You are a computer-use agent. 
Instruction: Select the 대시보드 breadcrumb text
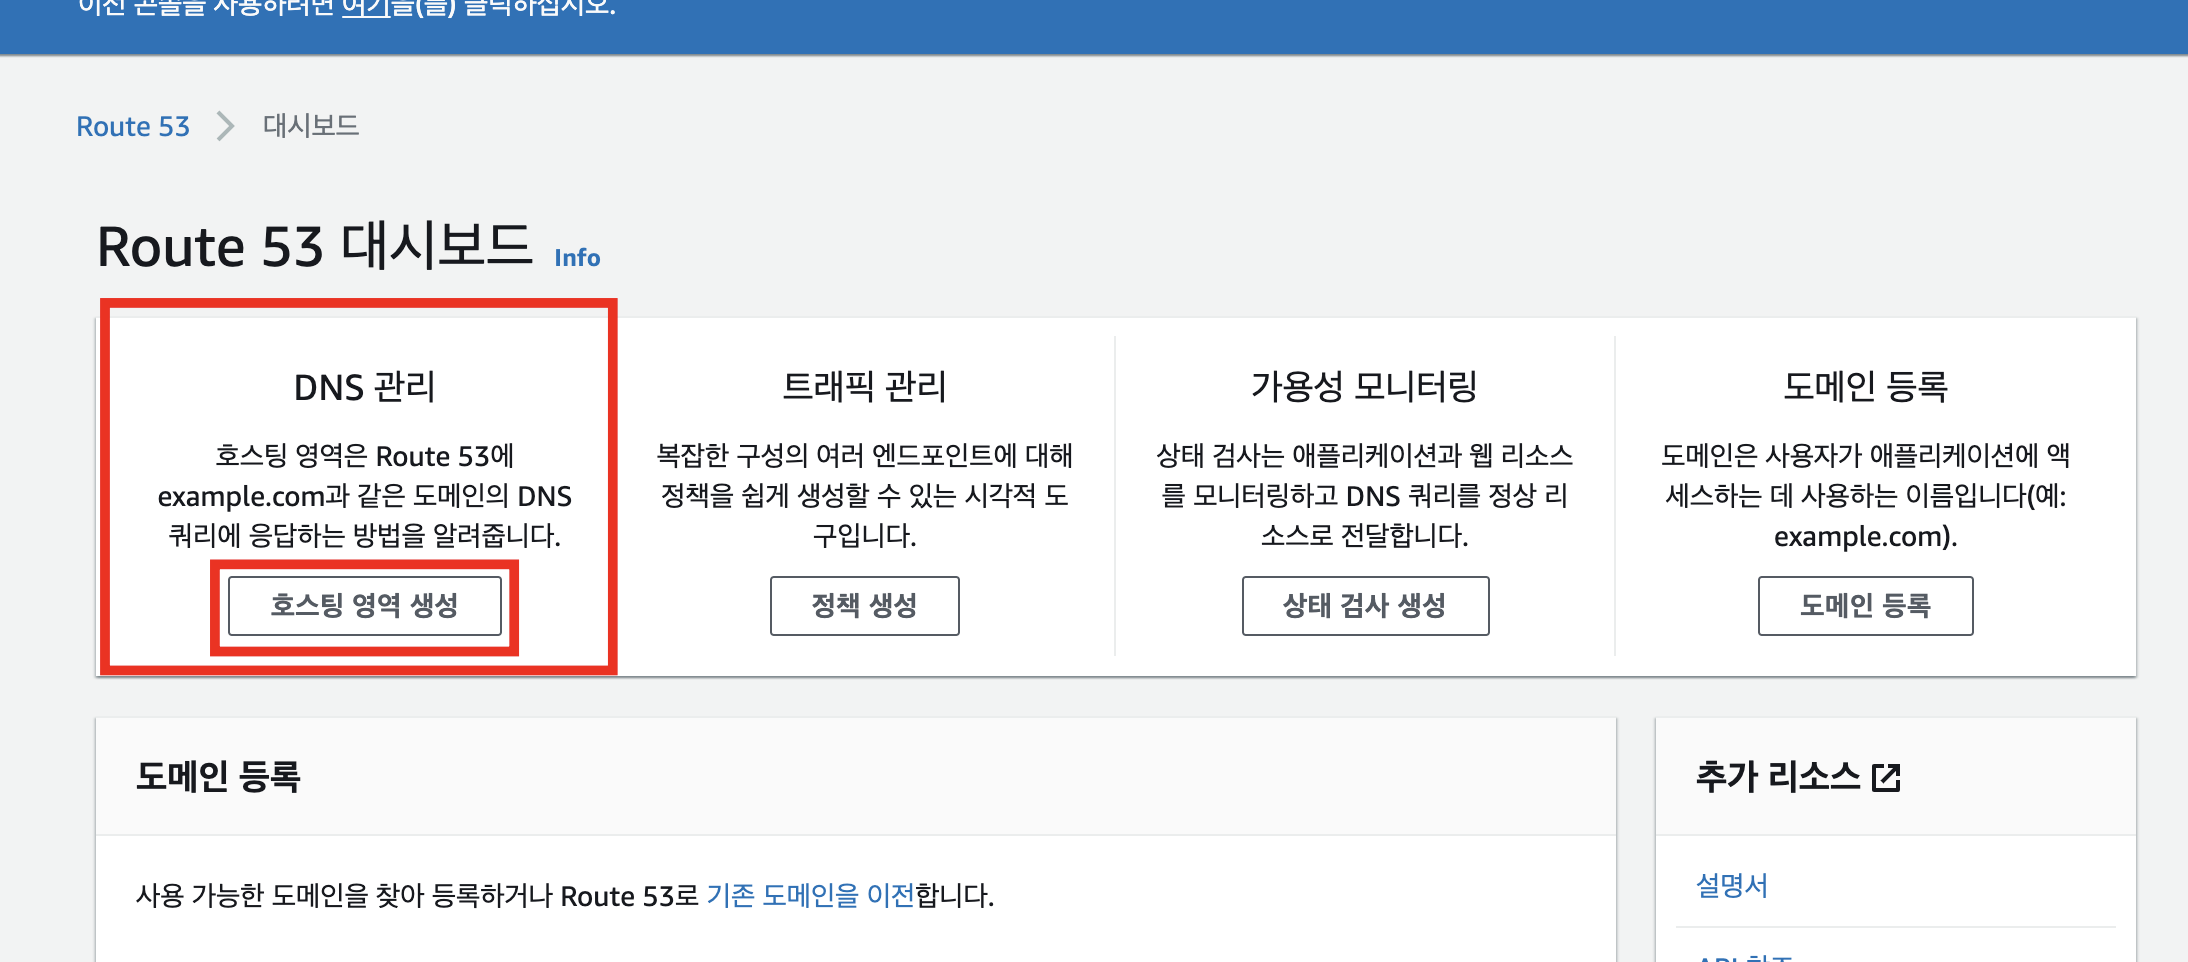311,126
